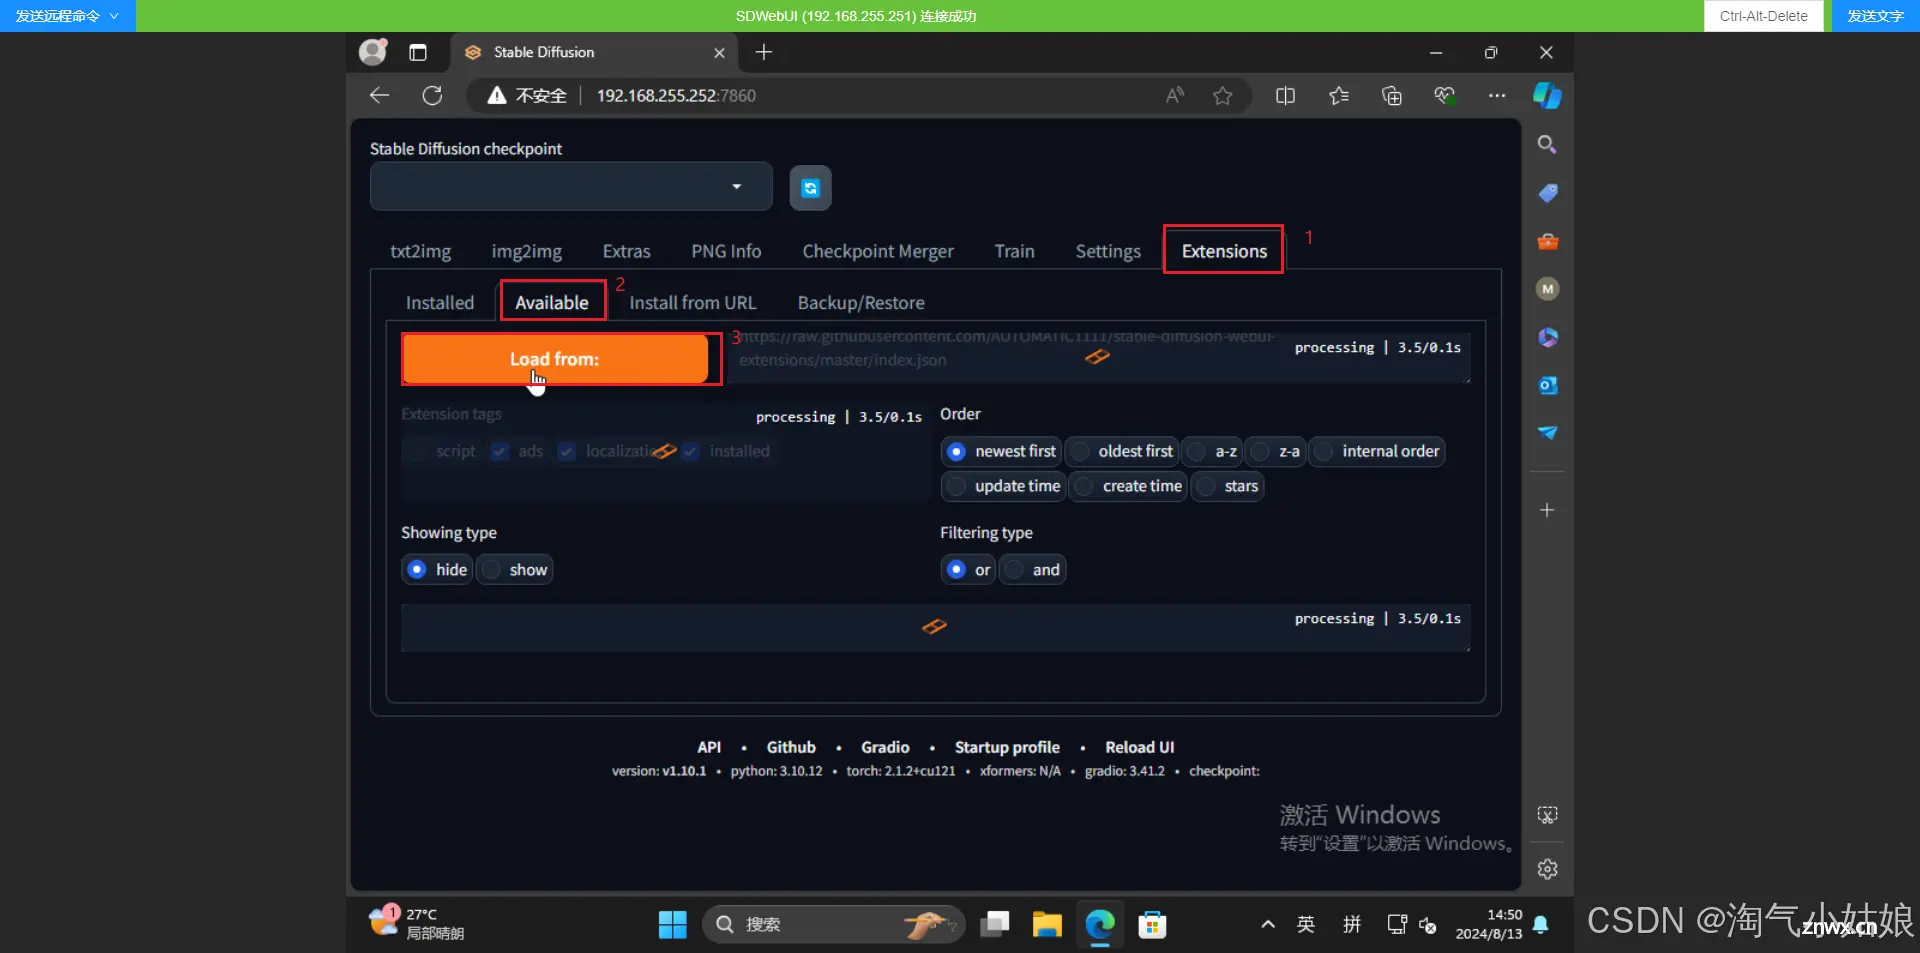This screenshot has height=953, width=1920.
Task: Click the orange Load from button
Action: (x=555, y=359)
